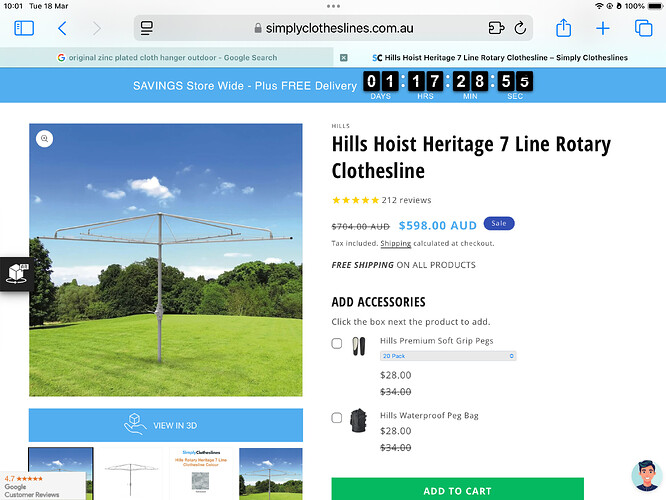Tick the Hills Waterproof Peg Bag checkbox

336,418
